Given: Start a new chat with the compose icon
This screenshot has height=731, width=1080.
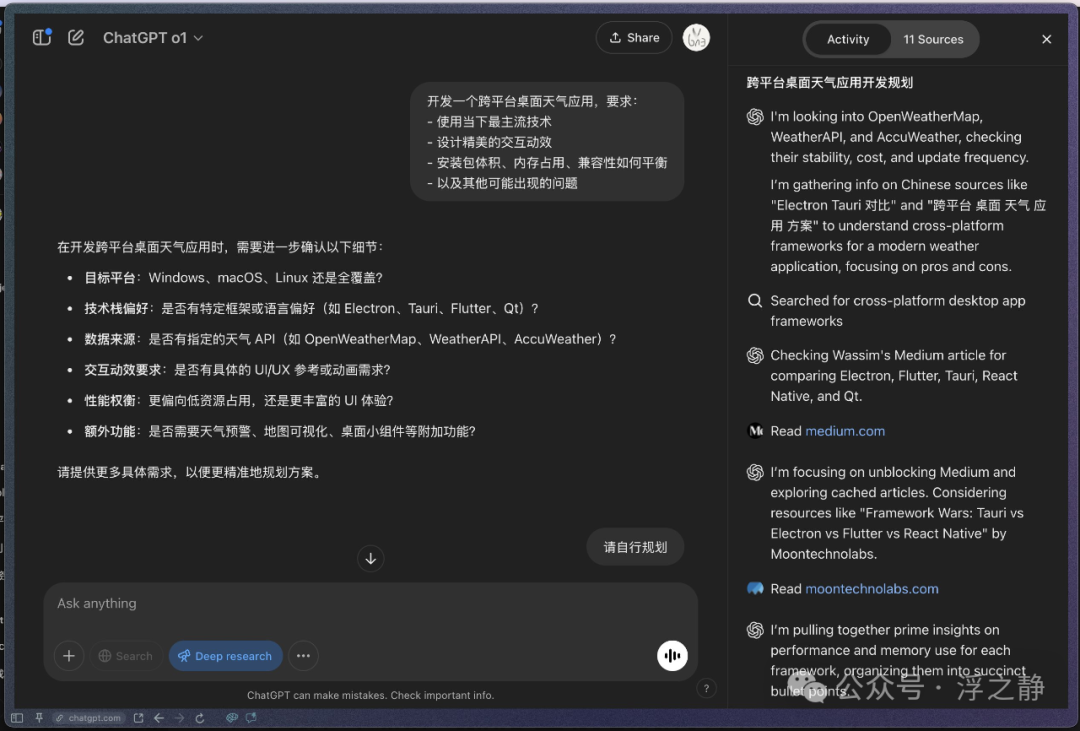Looking at the screenshot, I should tap(76, 37).
